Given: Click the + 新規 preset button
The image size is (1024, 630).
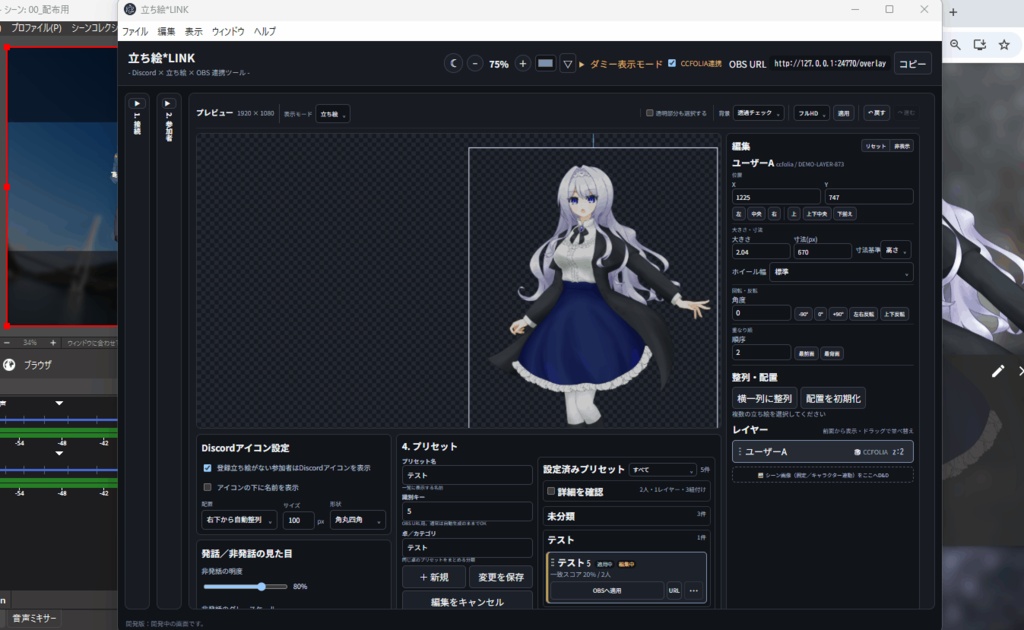Looking at the screenshot, I should coord(434,577).
